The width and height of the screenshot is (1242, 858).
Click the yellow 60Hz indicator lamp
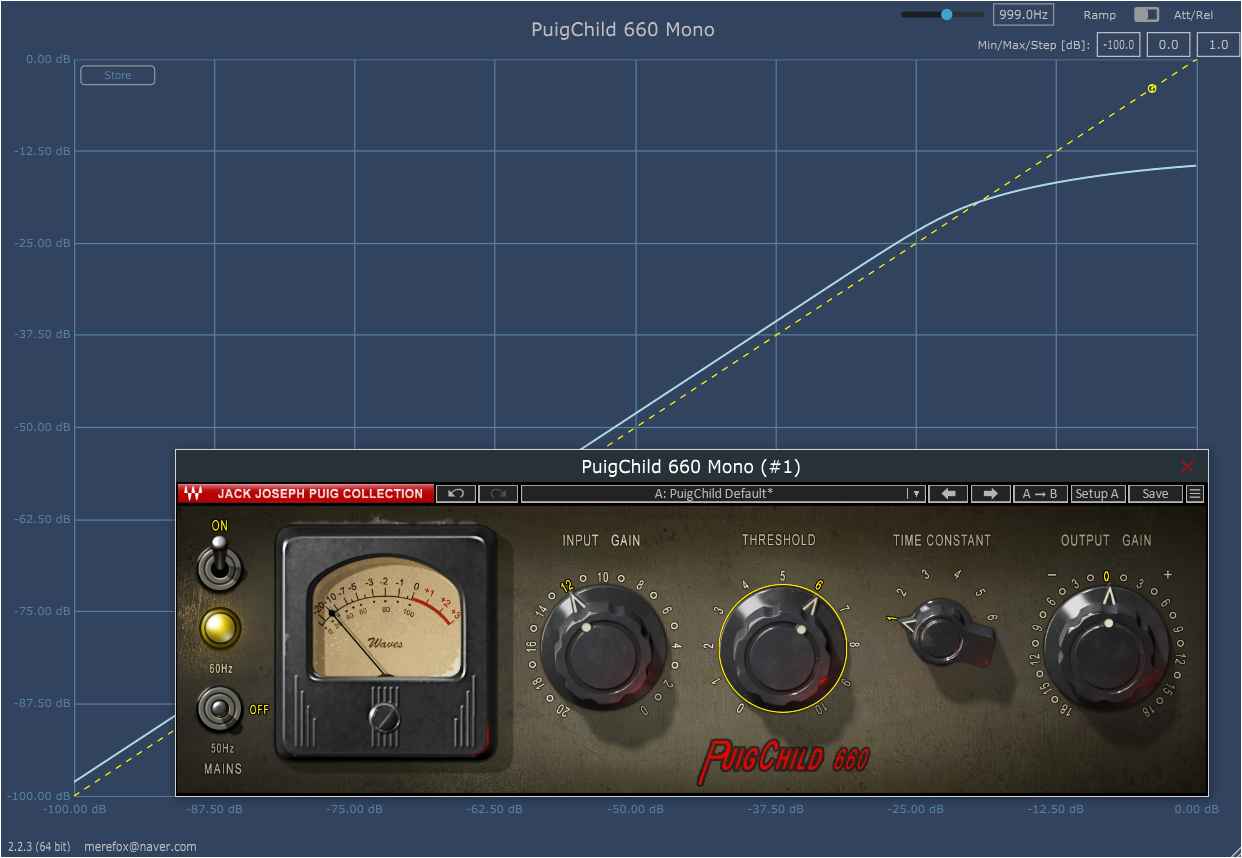221,629
